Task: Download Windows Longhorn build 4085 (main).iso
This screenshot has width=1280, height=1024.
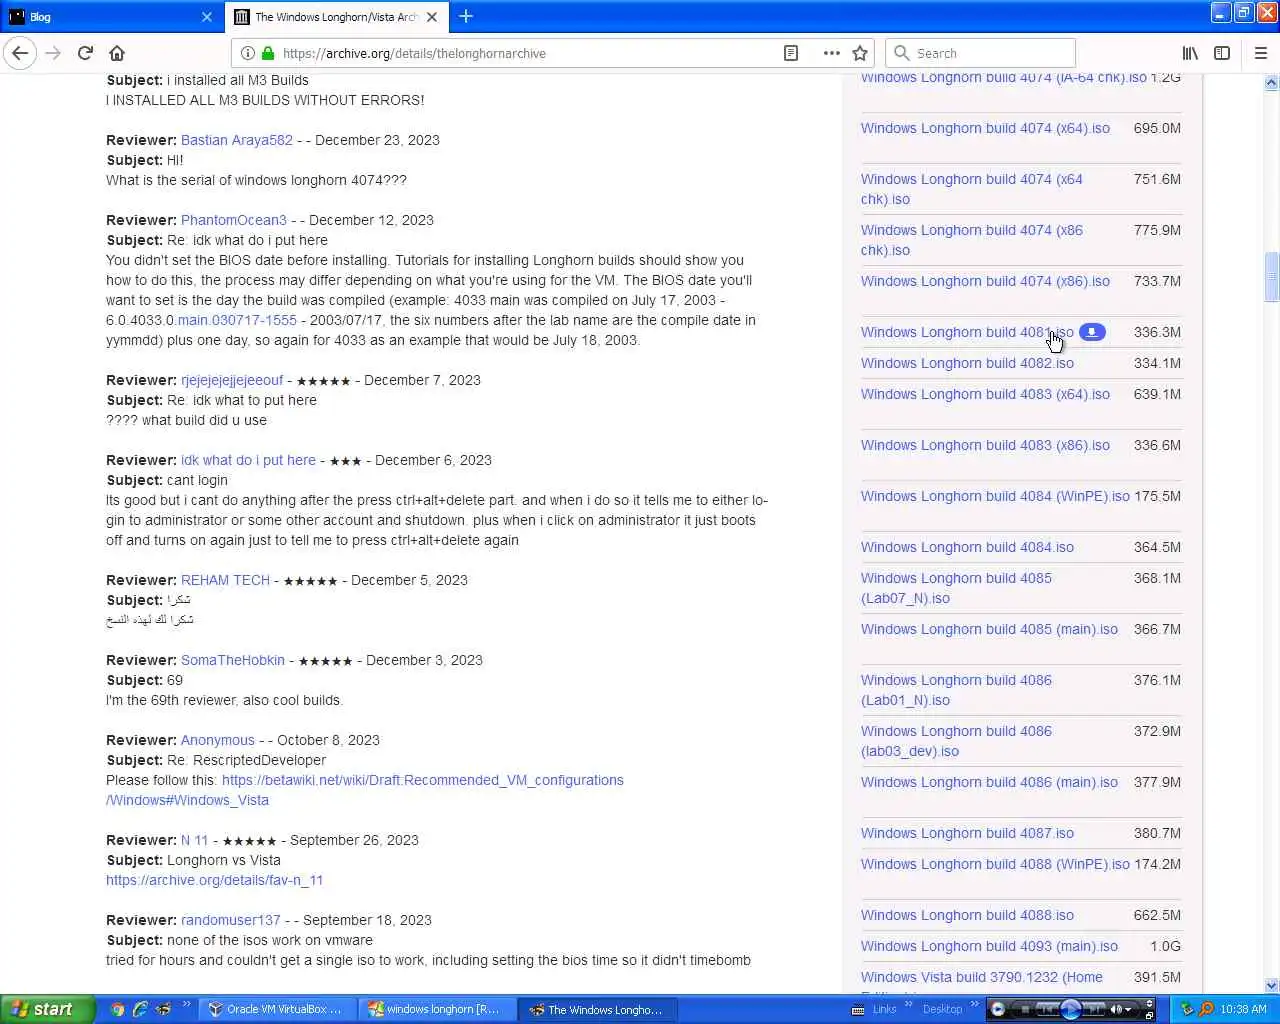Action: (x=989, y=629)
